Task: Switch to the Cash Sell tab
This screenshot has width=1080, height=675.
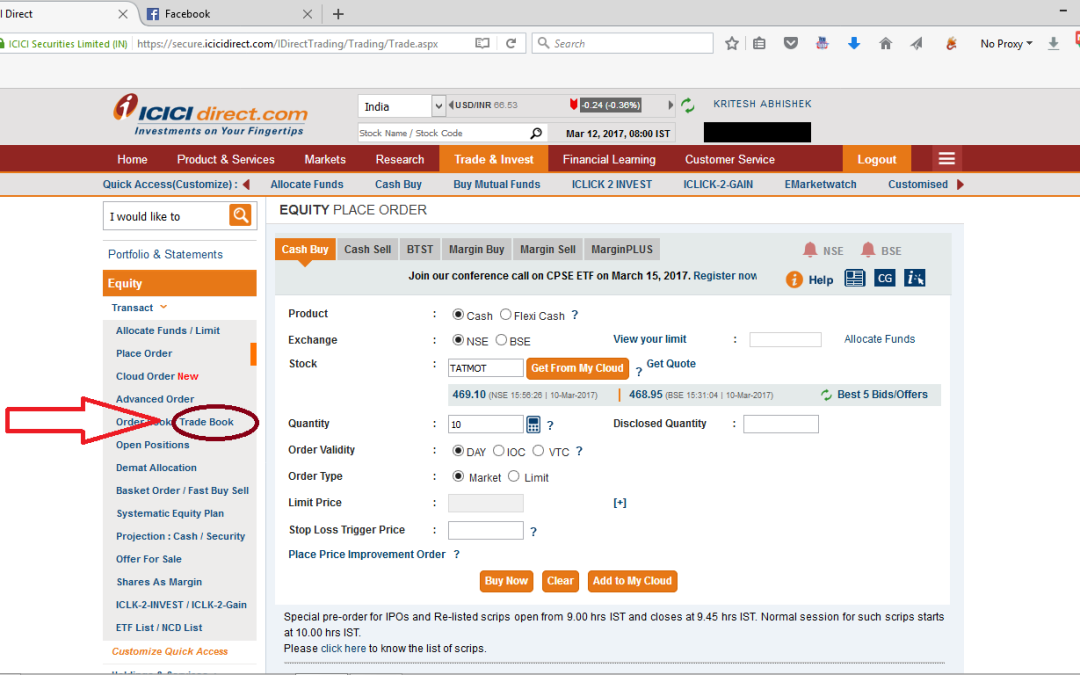Action: point(367,249)
